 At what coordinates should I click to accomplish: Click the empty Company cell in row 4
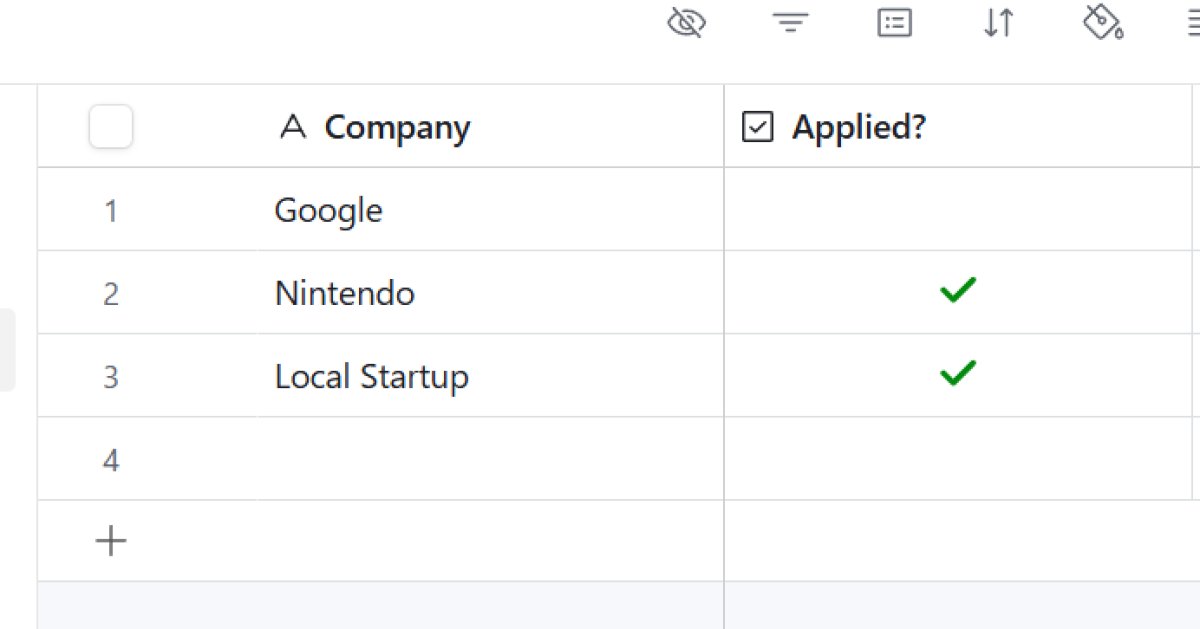click(490, 459)
